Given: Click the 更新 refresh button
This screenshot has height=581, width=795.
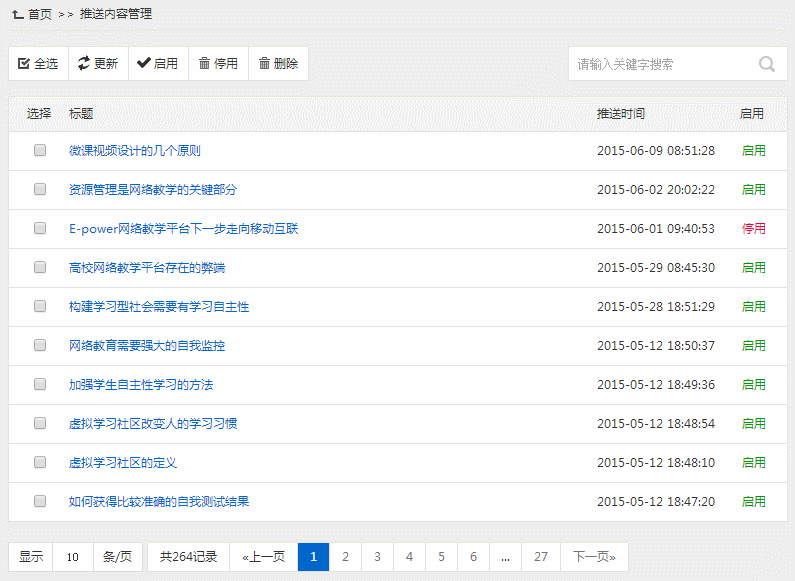Looking at the screenshot, I should click(98, 64).
